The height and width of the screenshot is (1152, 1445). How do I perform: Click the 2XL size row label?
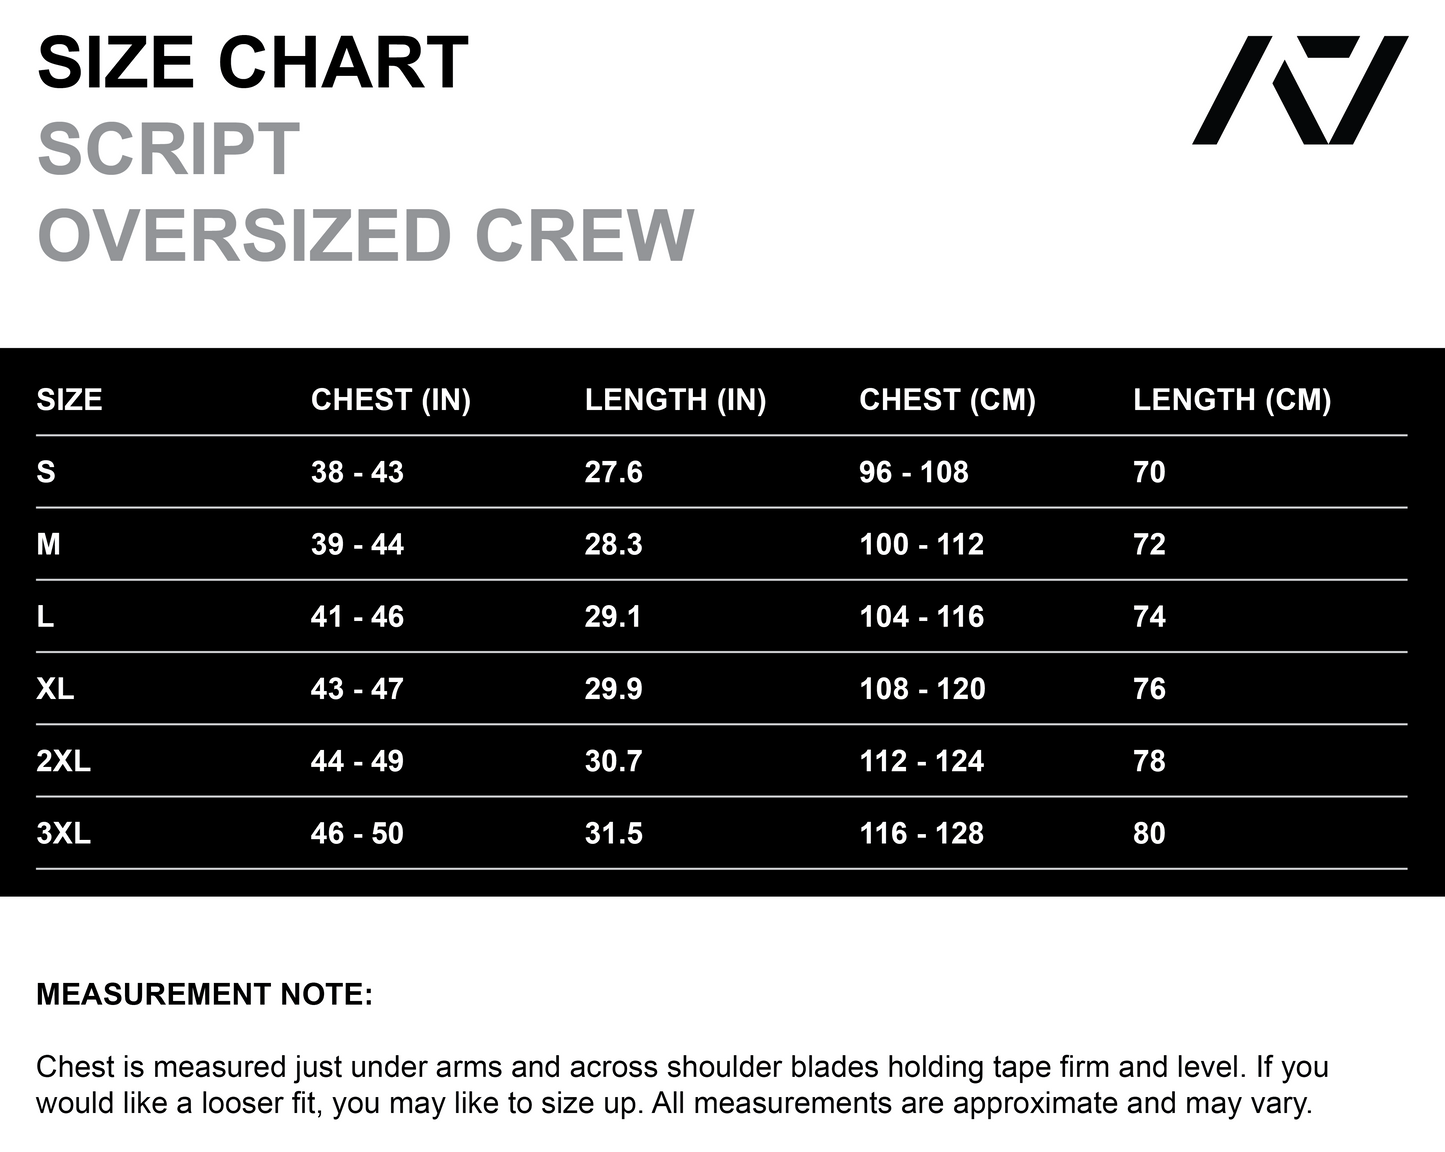coord(63,761)
